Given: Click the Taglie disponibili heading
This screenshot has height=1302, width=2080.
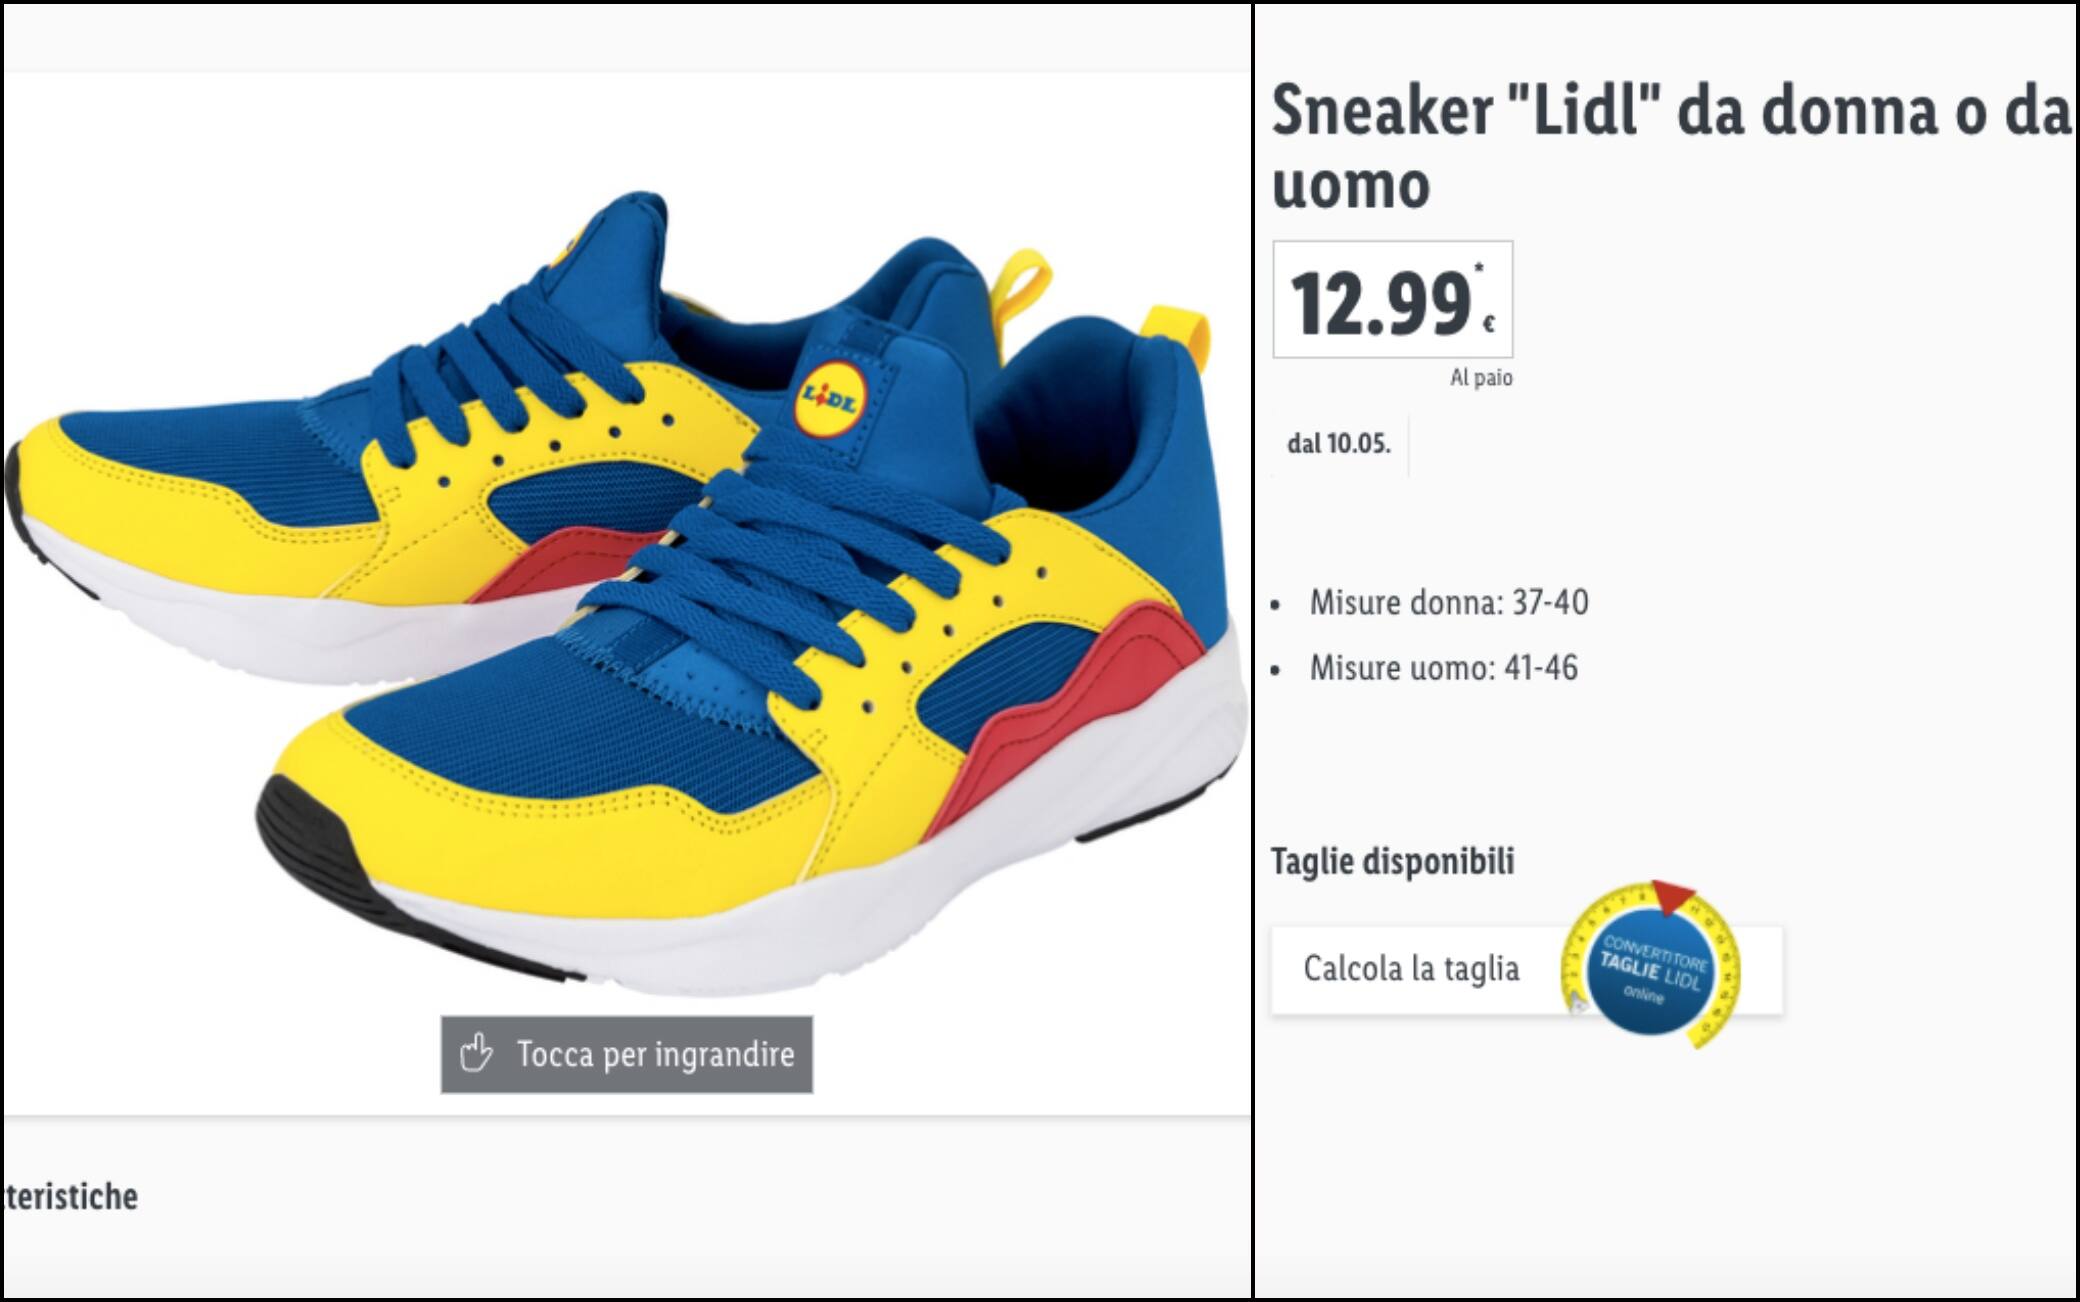Looking at the screenshot, I should click(1392, 861).
